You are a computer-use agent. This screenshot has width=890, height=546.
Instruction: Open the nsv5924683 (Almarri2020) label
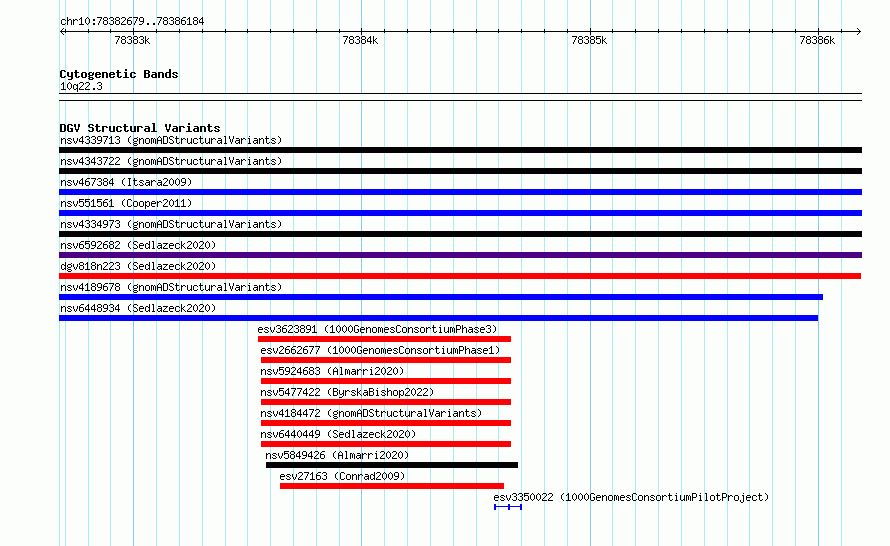(332, 371)
